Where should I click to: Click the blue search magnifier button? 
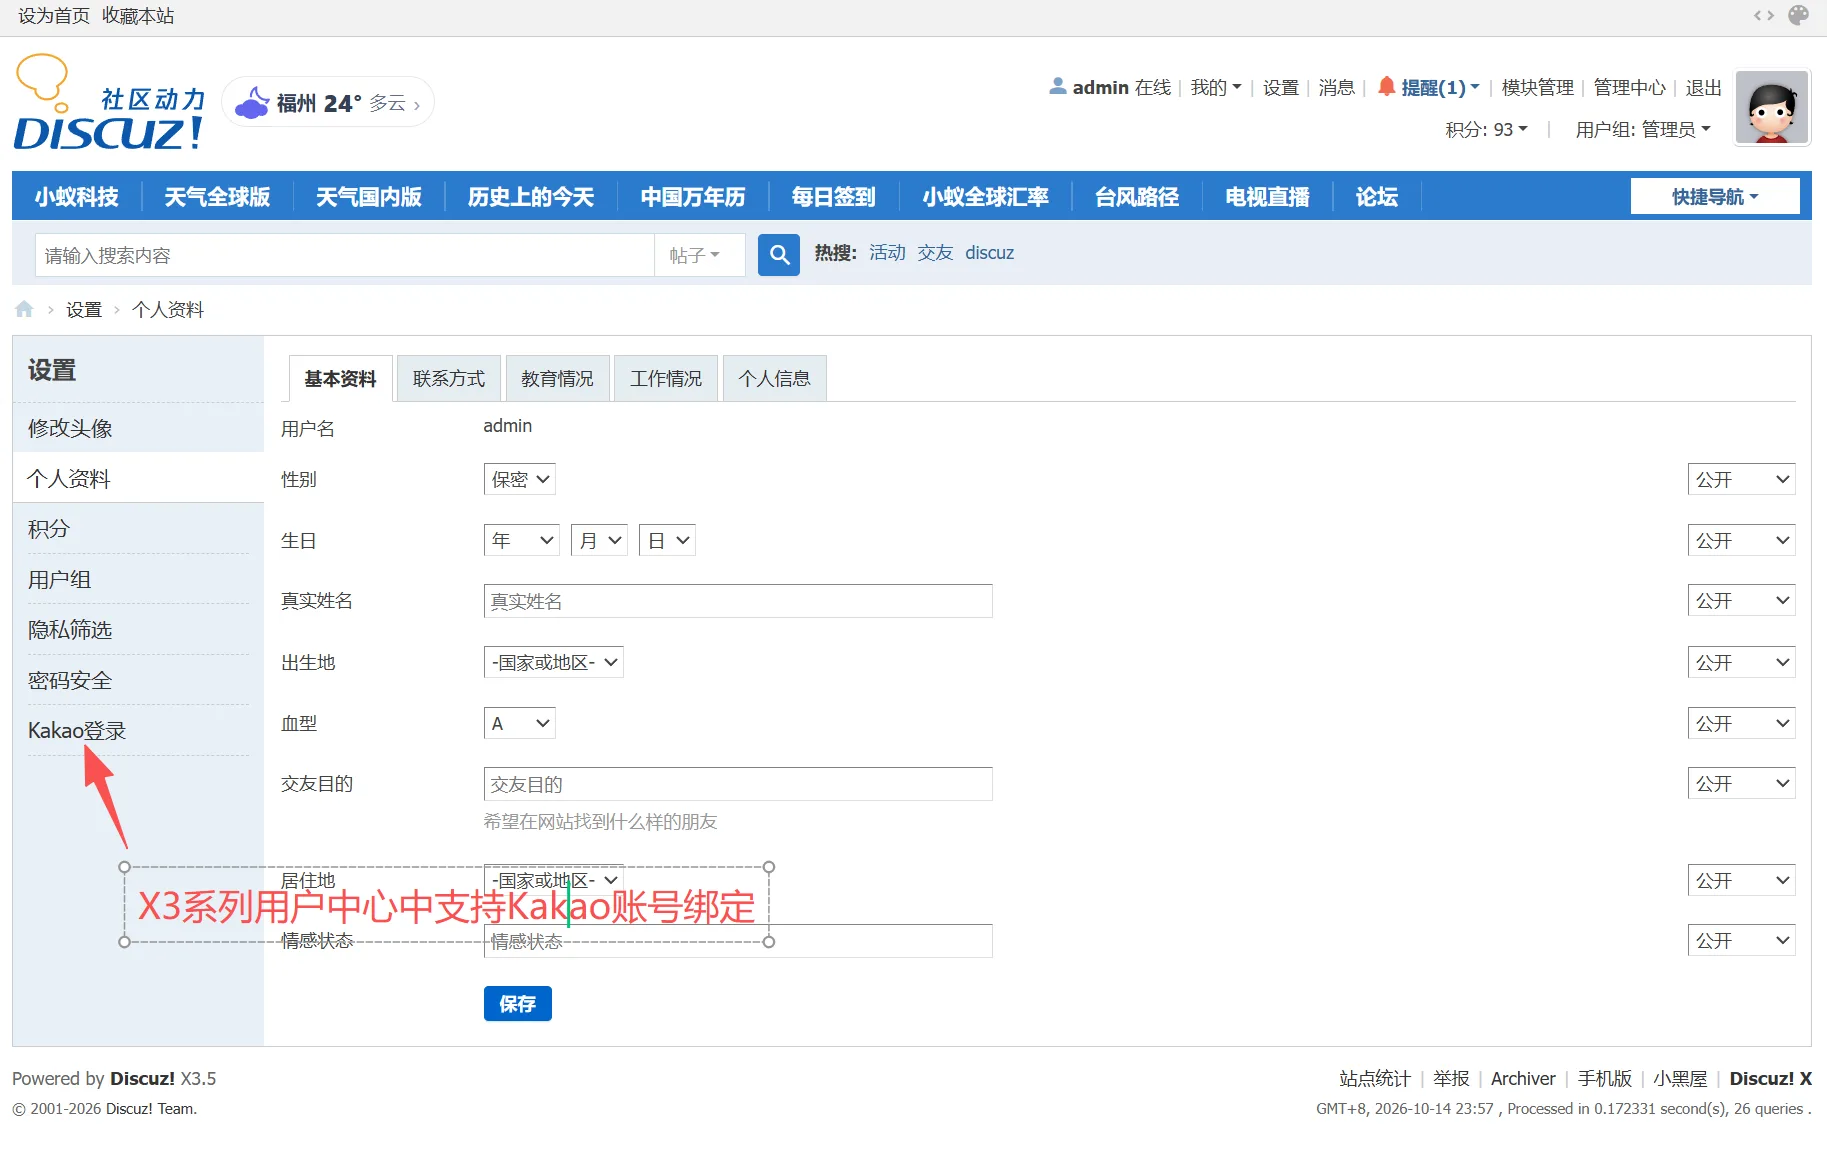[x=778, y=255]
